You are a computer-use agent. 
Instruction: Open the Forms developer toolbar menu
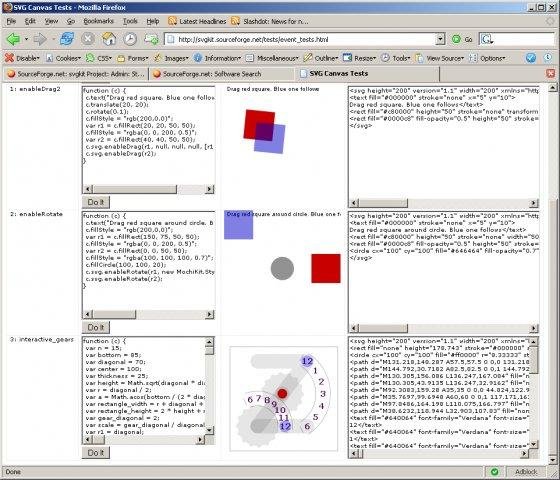(x=132, y=58)
